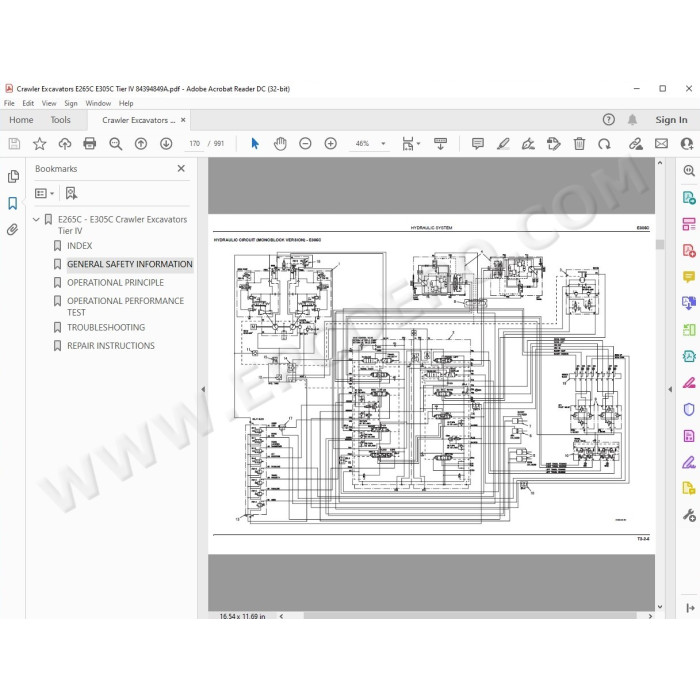Click the vertical scrollbar thumb
Image resolution: width=700 pixels, height=700 pixels.
[x=660, y=244]
